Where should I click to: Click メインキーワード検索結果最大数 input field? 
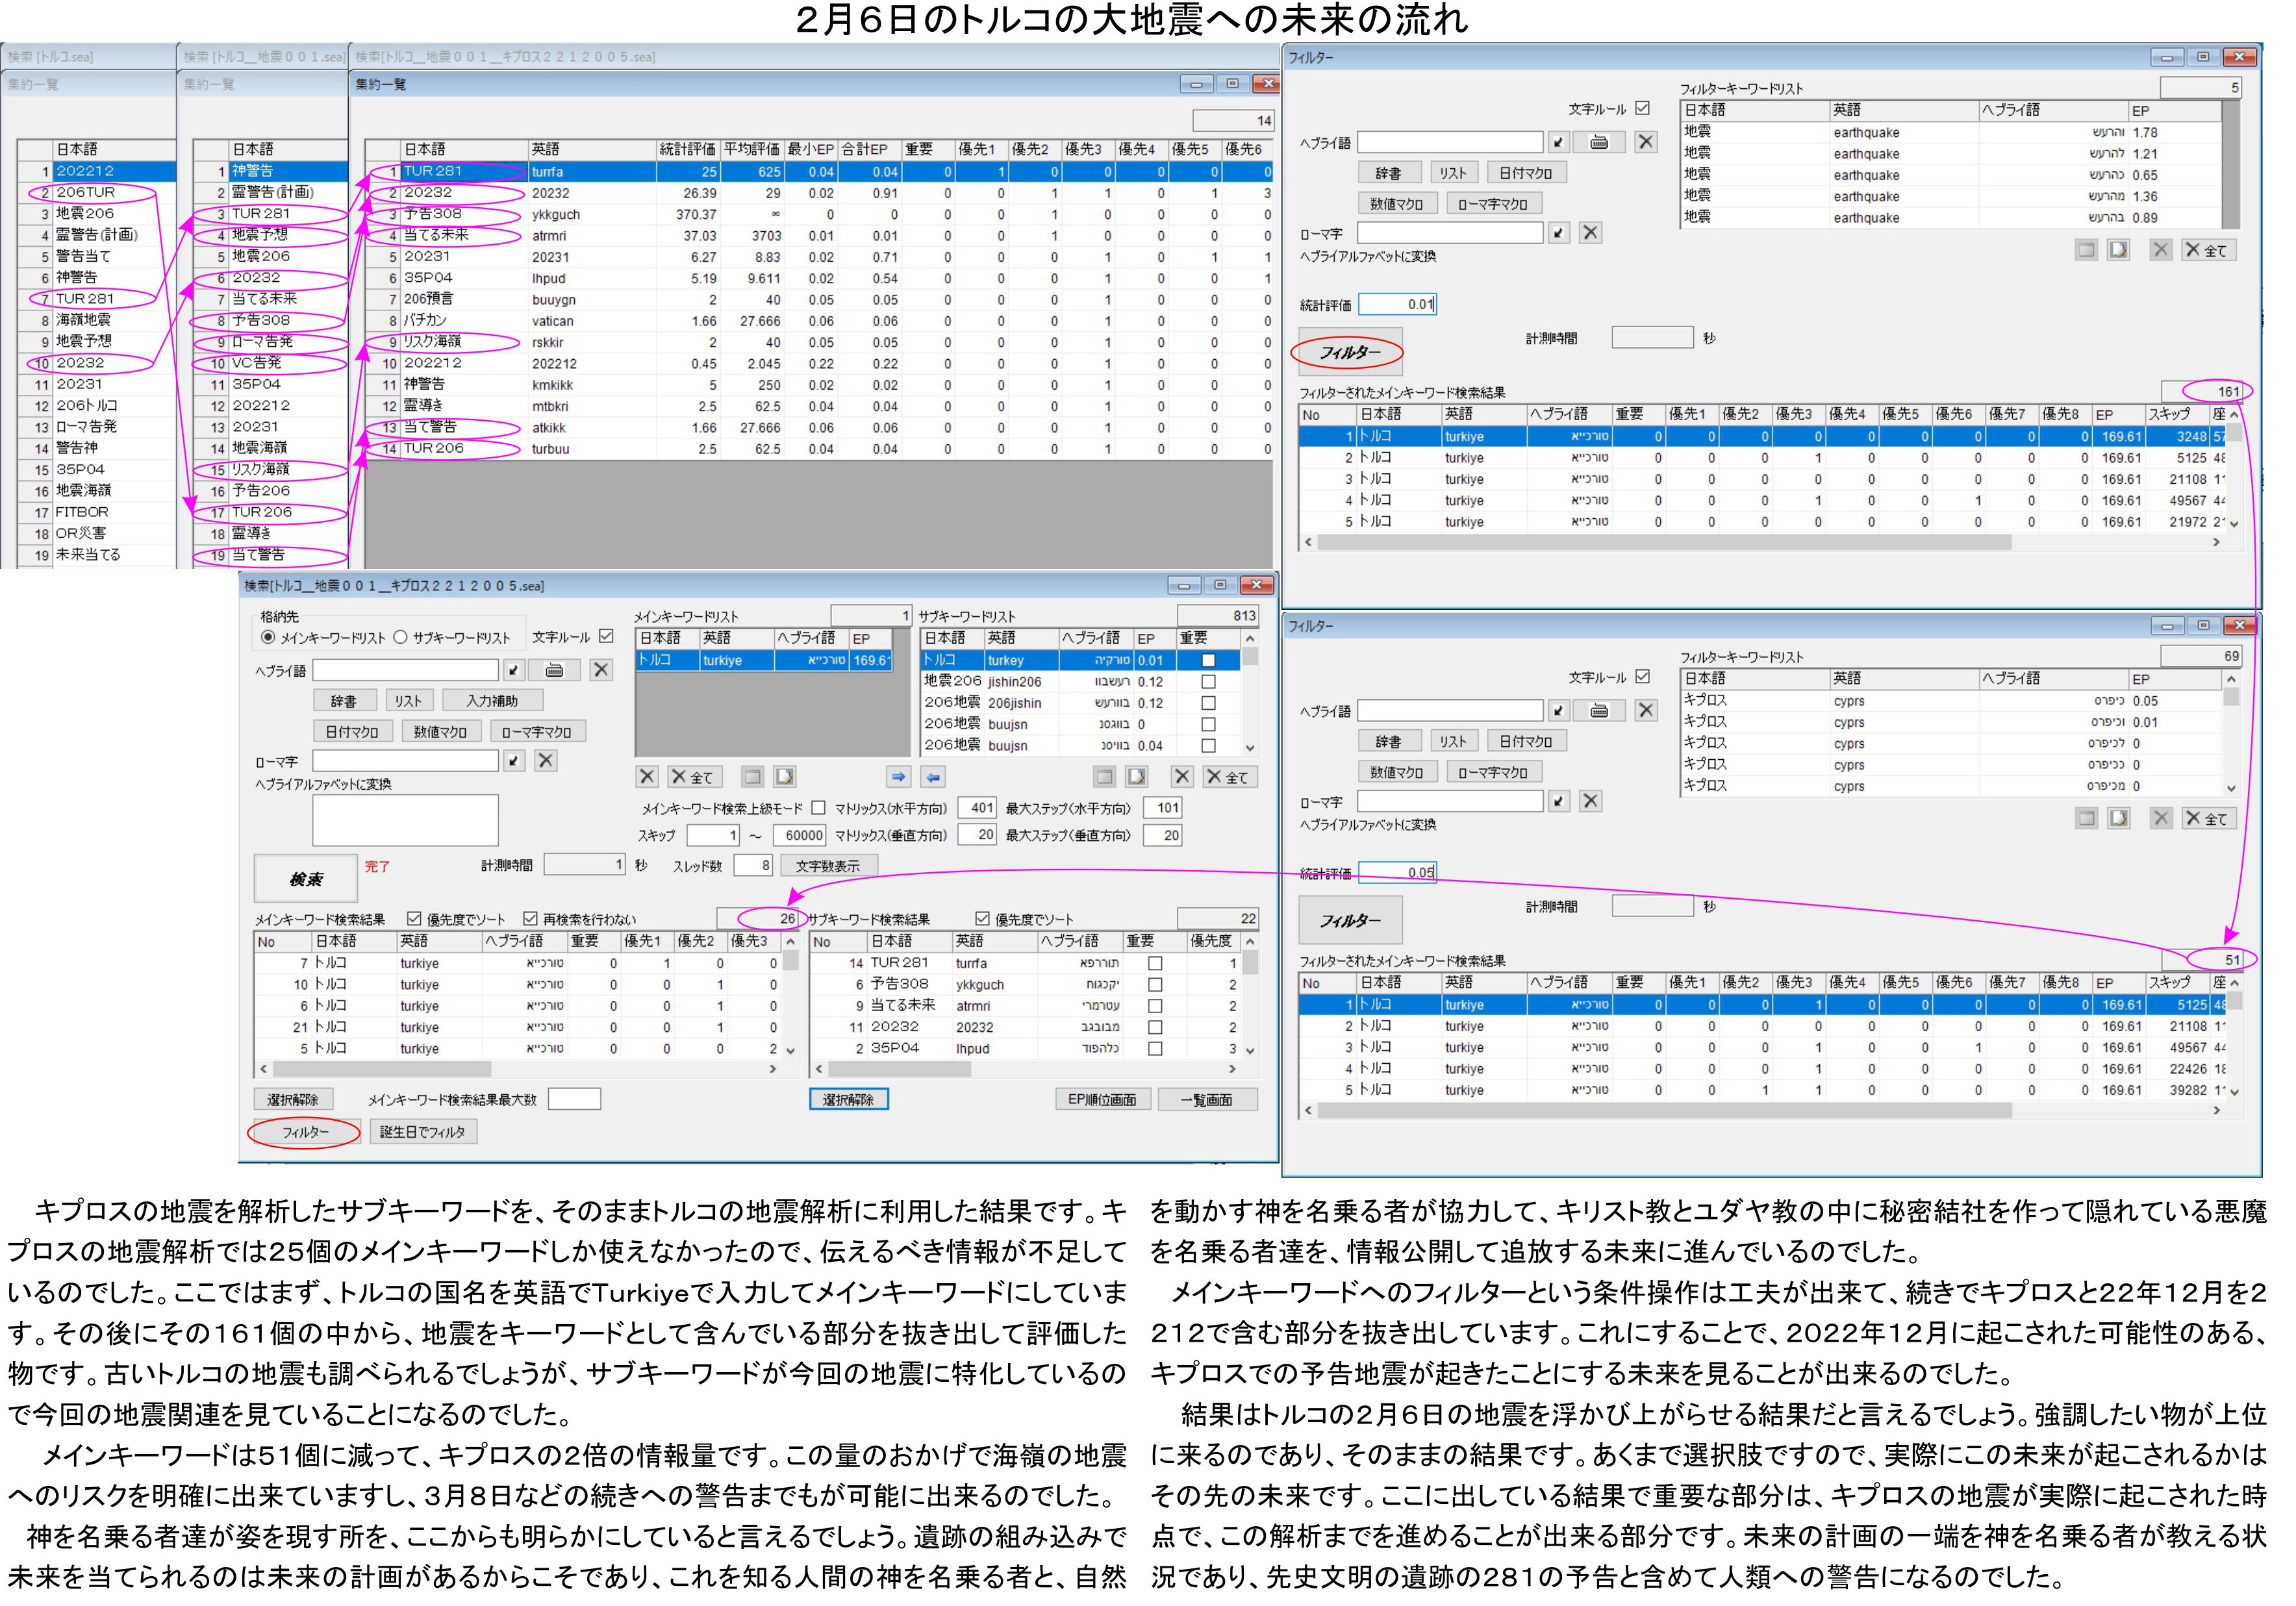574,1100
